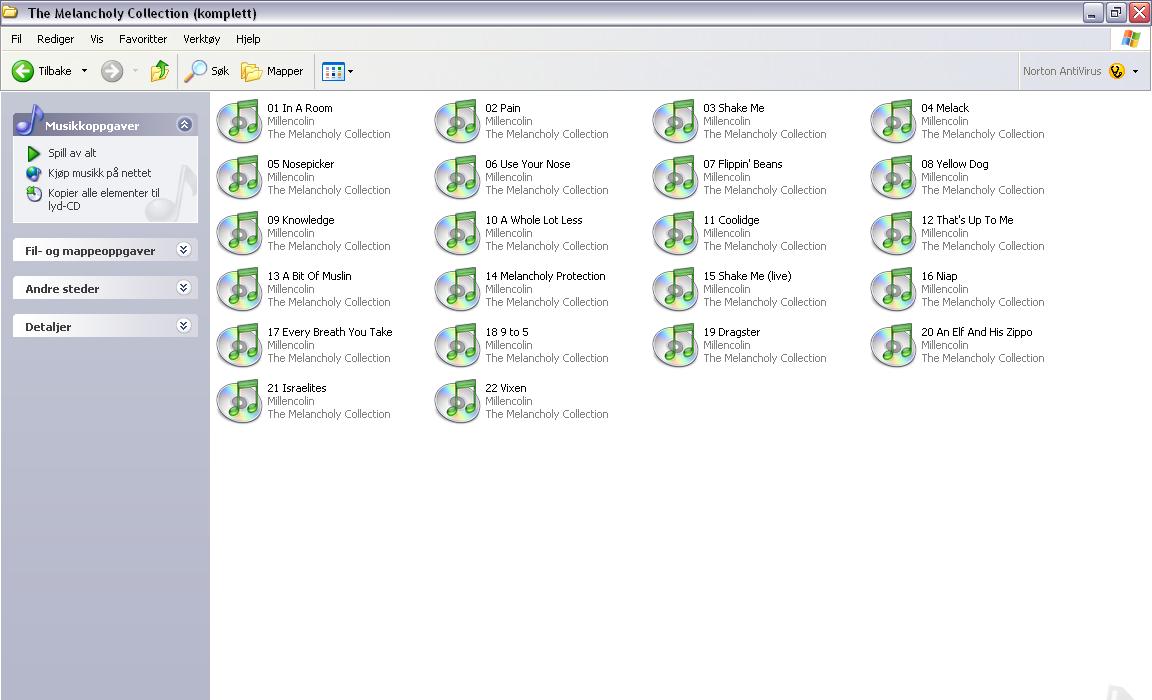1152x700 pixels.
Task: Open the Vis menu
Action: coord(96,39)
